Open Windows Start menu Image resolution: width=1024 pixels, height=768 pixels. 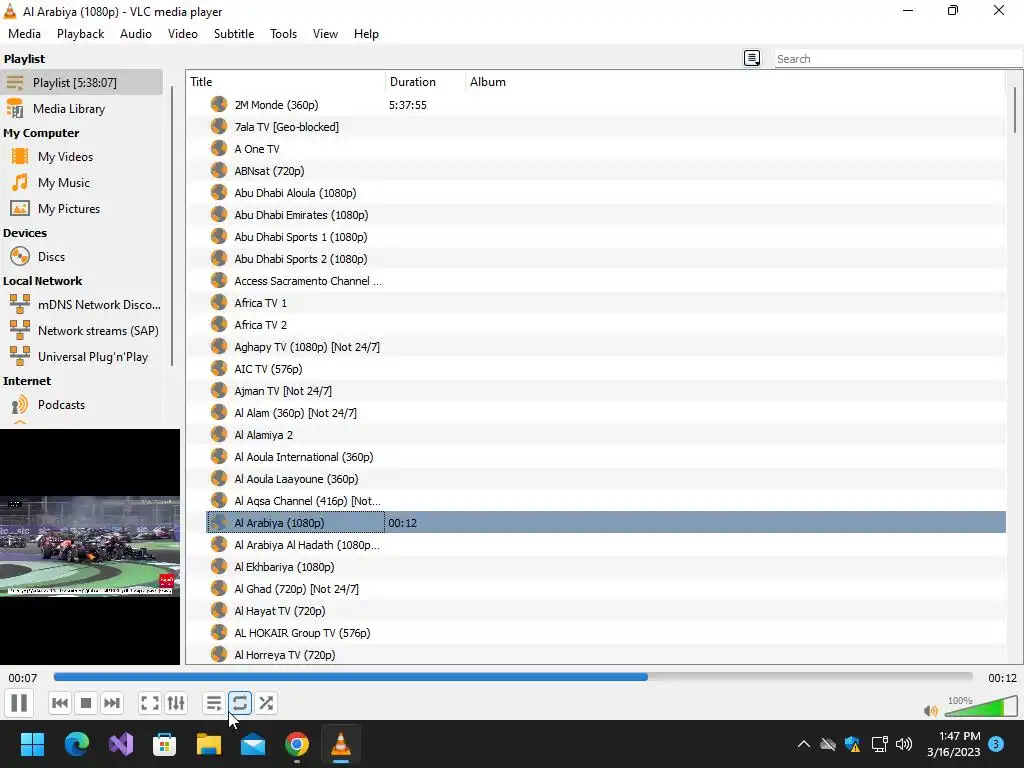[x=32, y=744]
